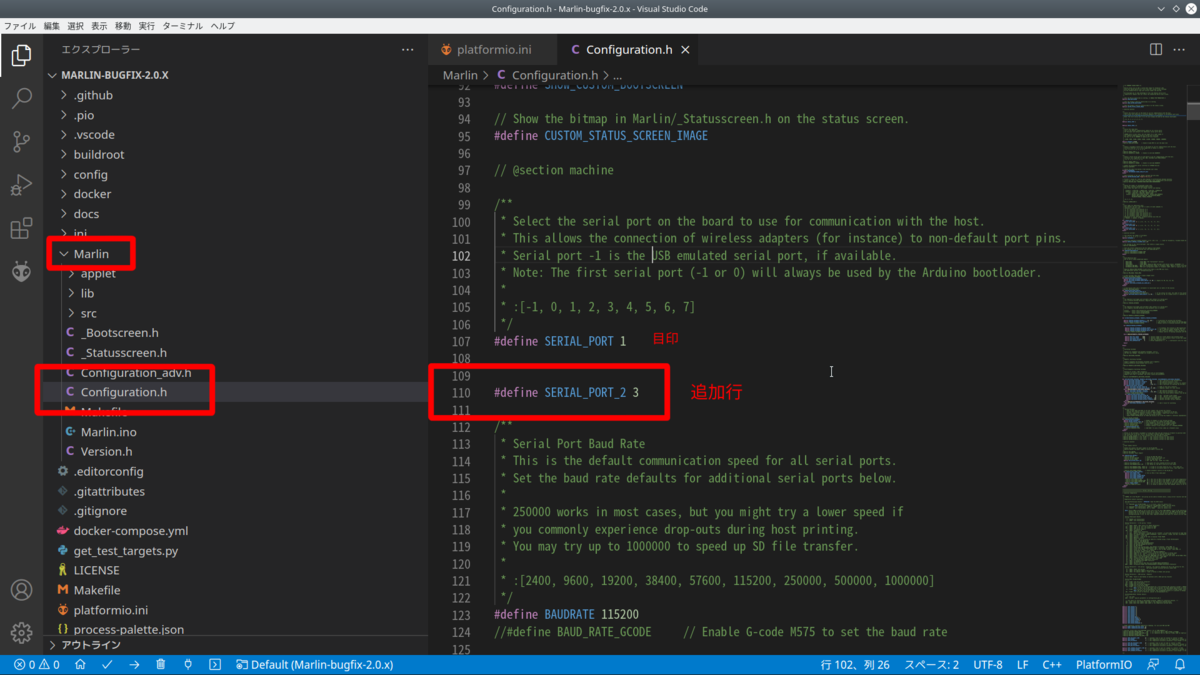Screen dimensions: 1200x675
Task: Open the Accounts menu icon
Action: click(21, 590)
